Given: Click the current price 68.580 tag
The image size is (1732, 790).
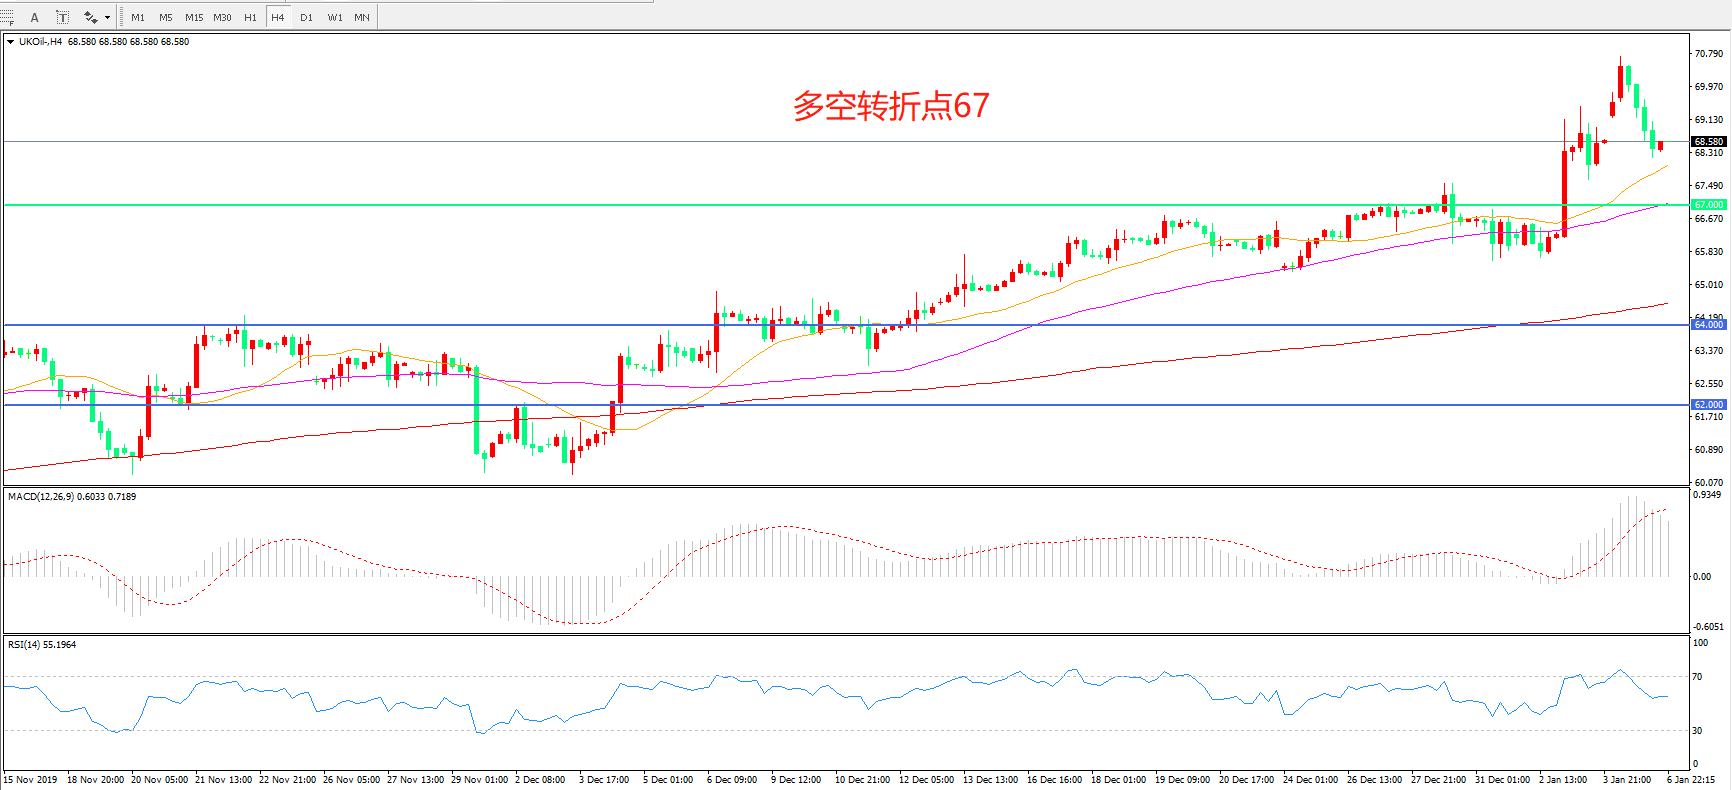Looking at the screenshot, I should click(x=1708, y=142).
